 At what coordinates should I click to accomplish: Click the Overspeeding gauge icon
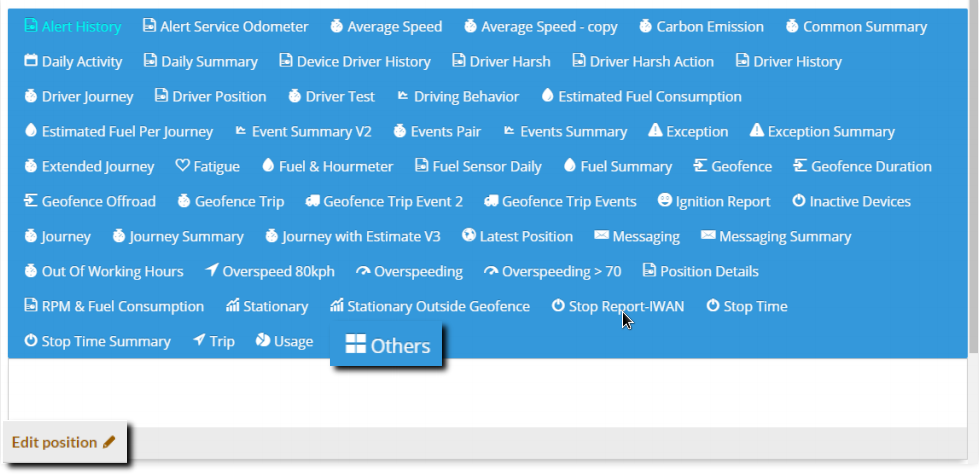point(363,272)
